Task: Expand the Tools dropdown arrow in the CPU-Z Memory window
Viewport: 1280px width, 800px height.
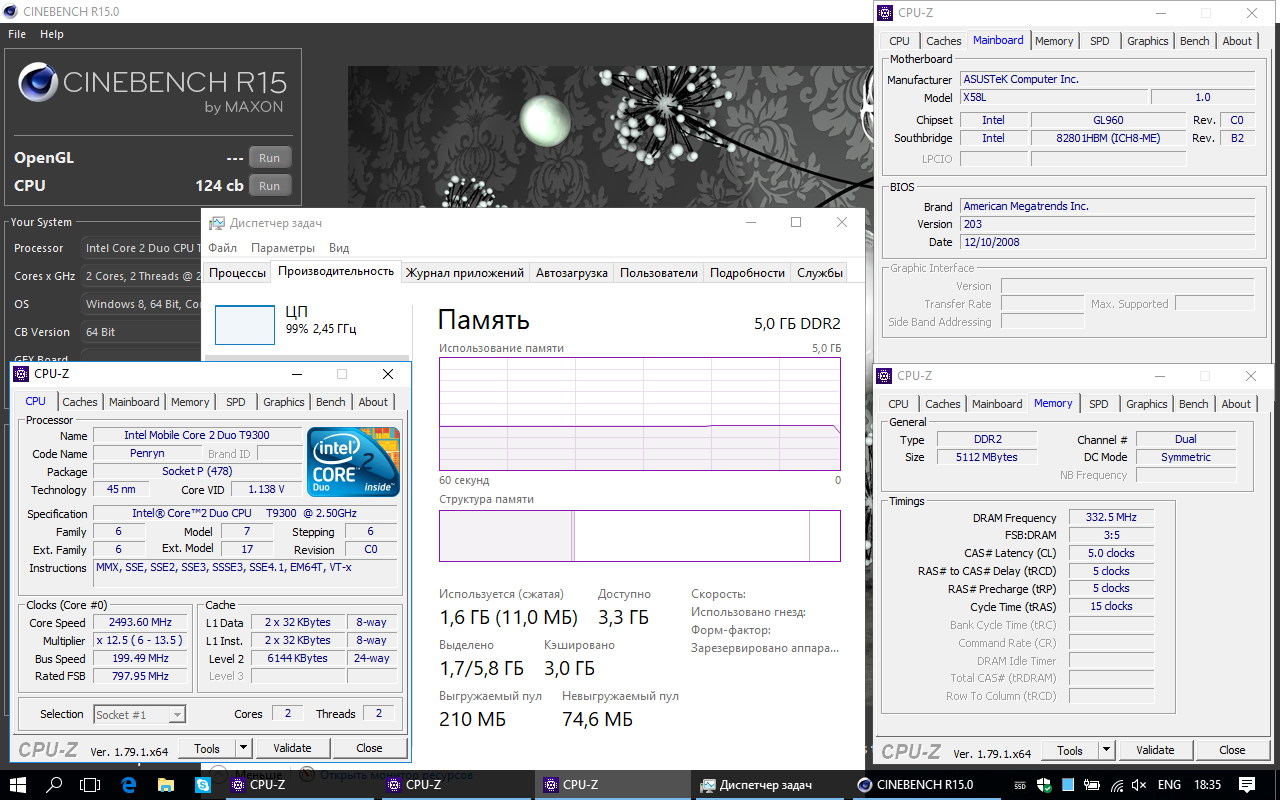Action: (1106, 750)
